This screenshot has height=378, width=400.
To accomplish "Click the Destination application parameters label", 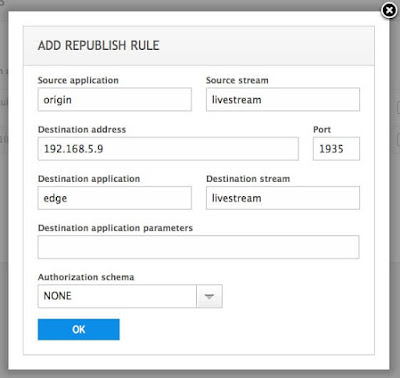I will (x=115, y=228).
